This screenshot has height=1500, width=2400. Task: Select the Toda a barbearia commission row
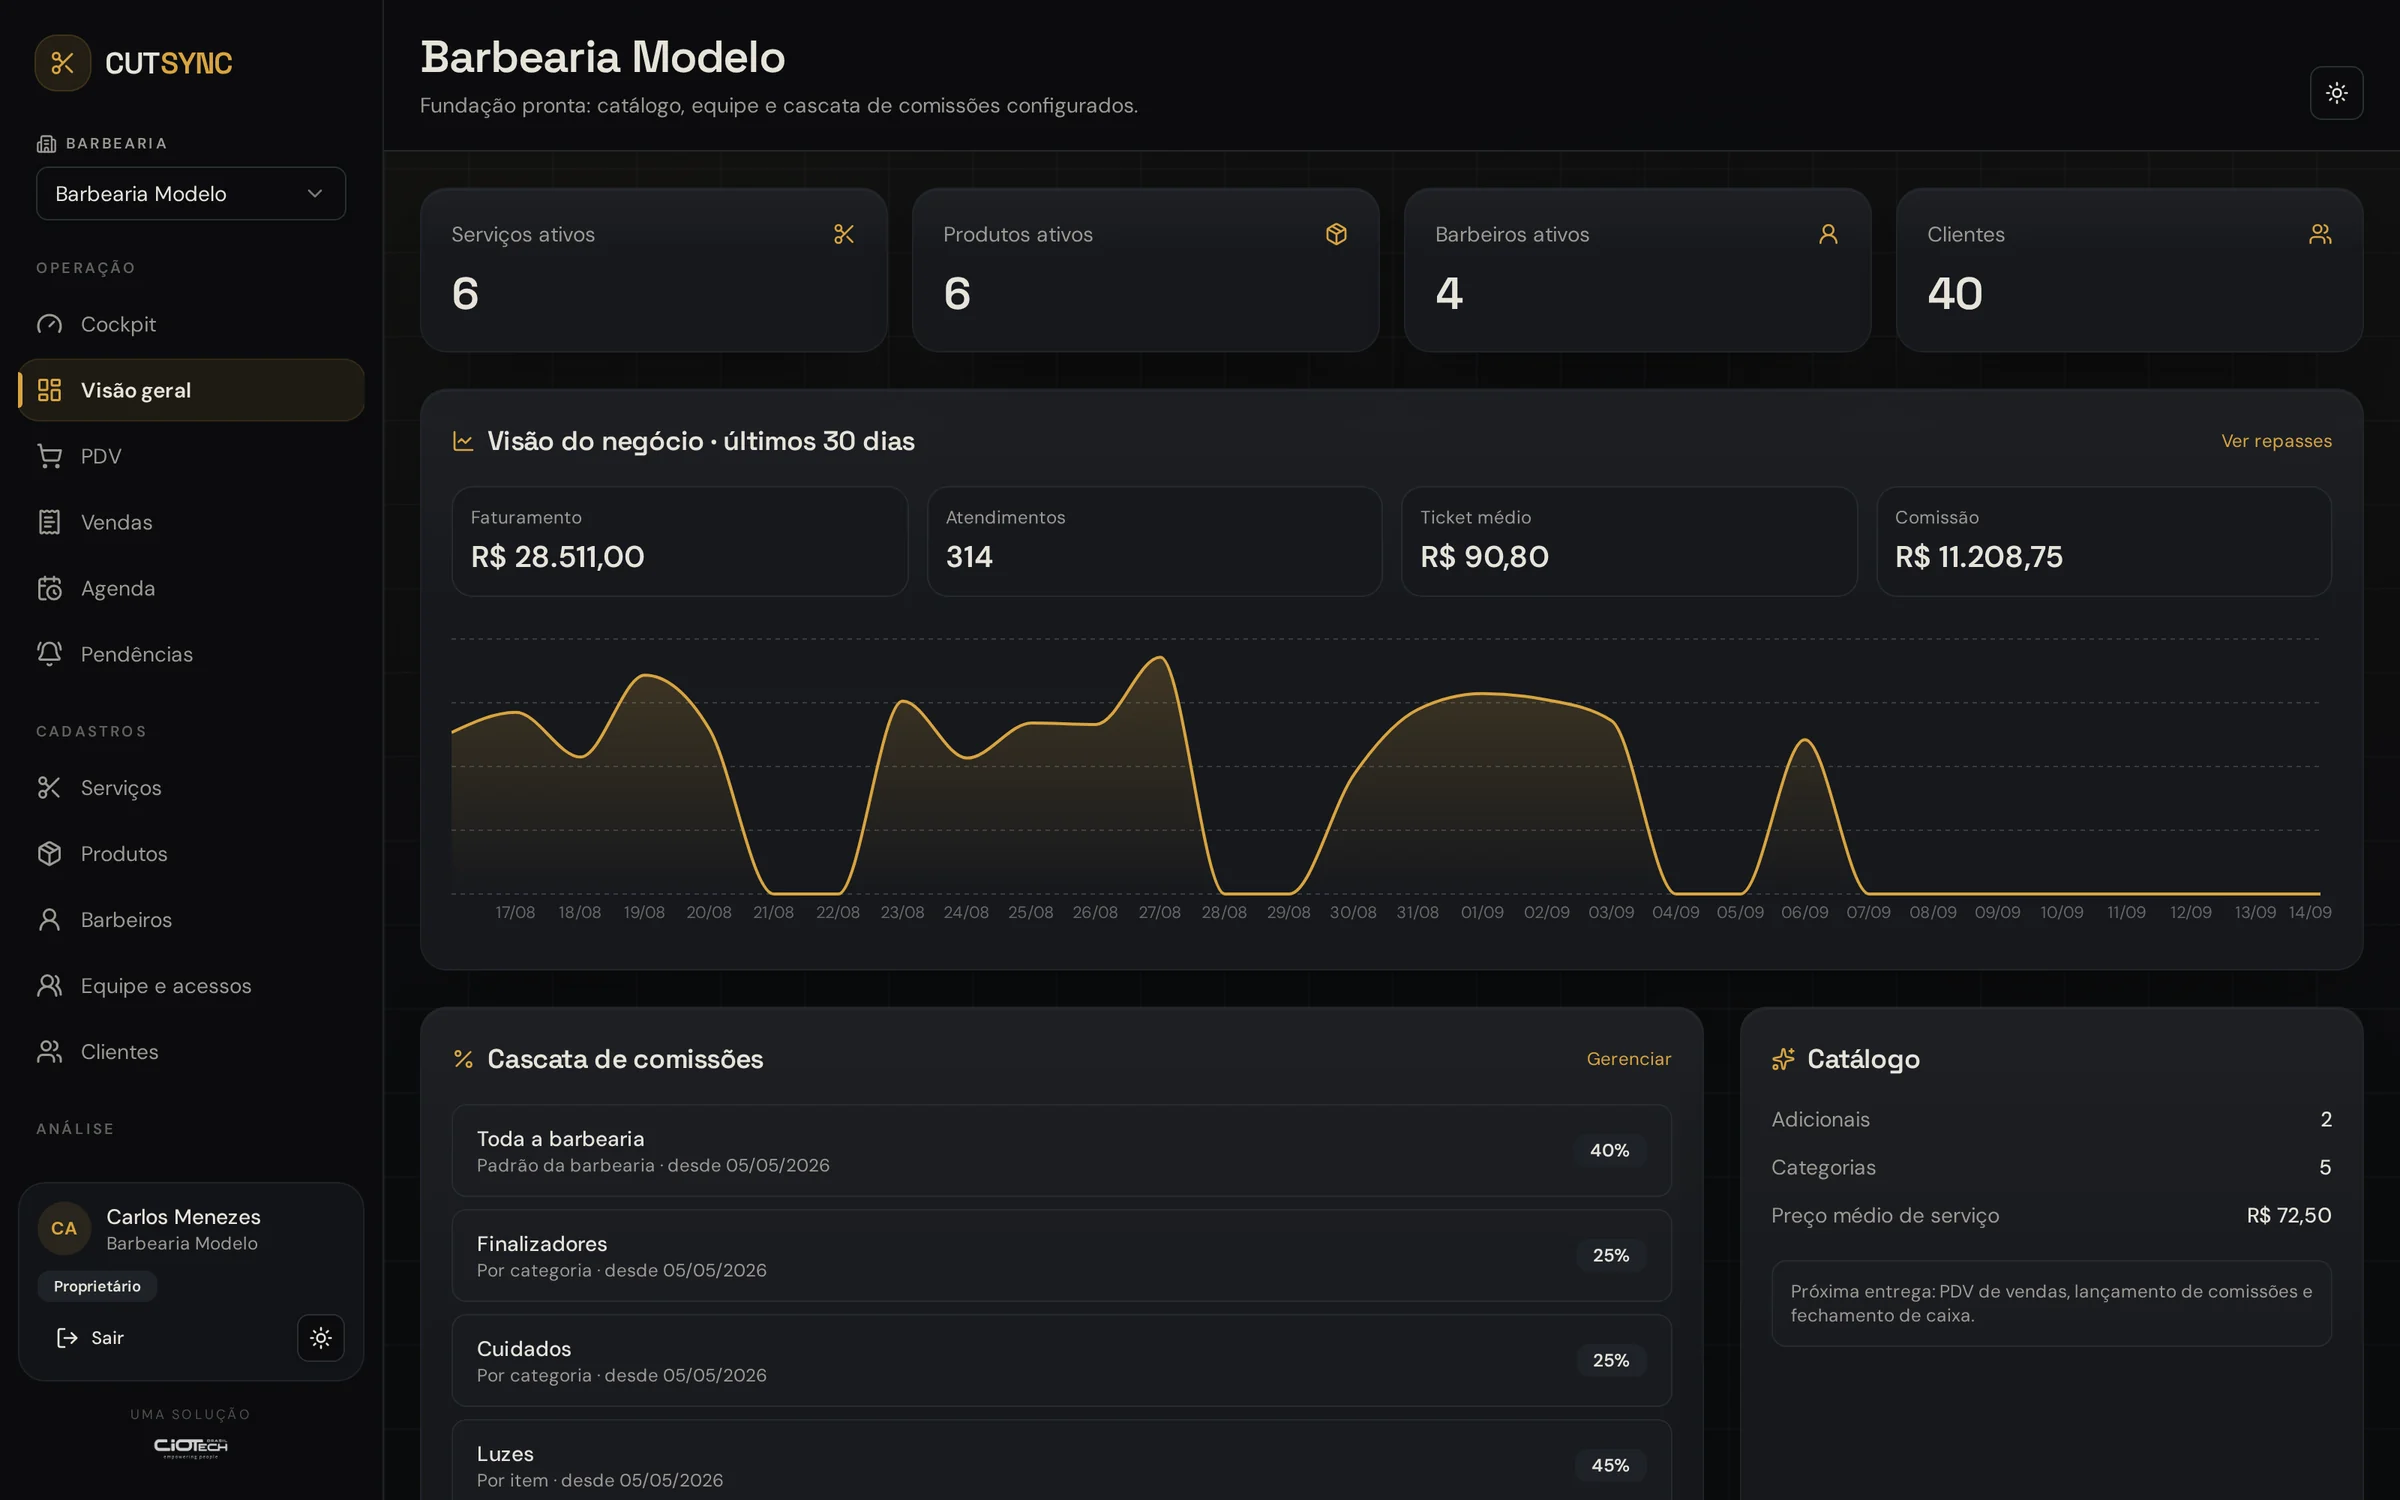[1061, 1151]
